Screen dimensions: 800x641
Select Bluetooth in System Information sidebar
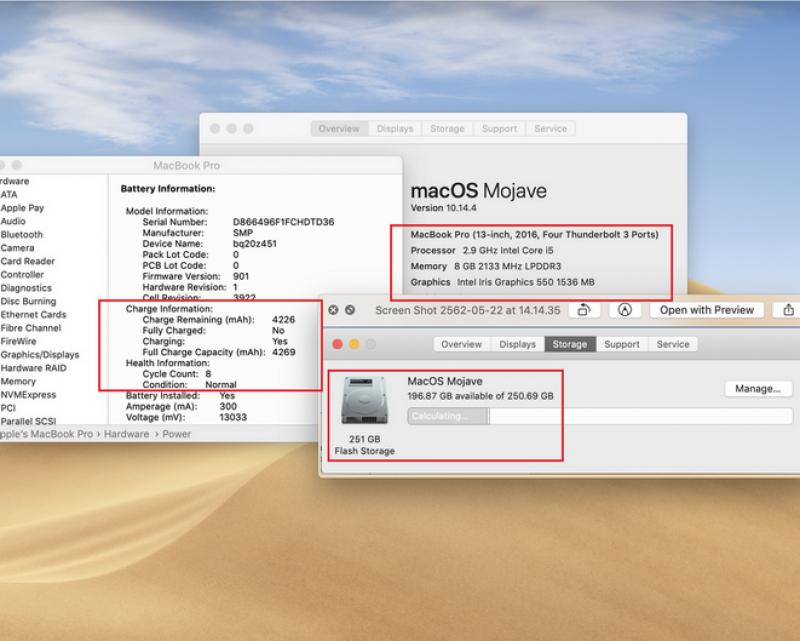[21, 235]
